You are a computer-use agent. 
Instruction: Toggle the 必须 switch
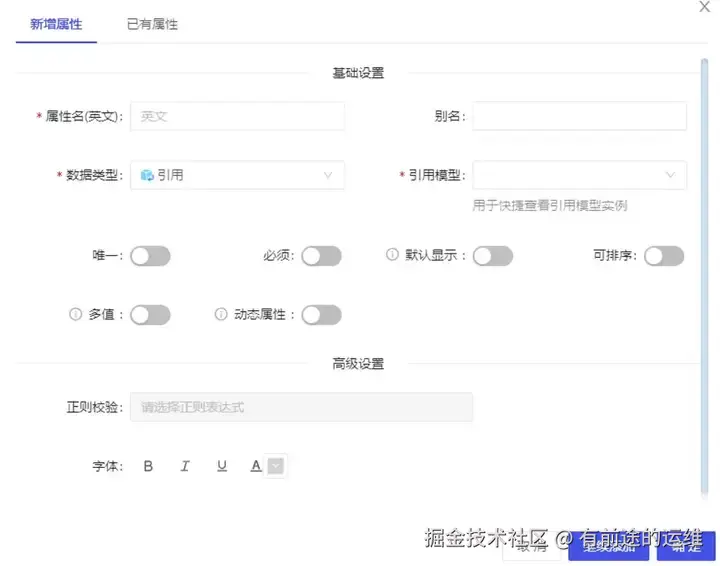pos(321,256)
